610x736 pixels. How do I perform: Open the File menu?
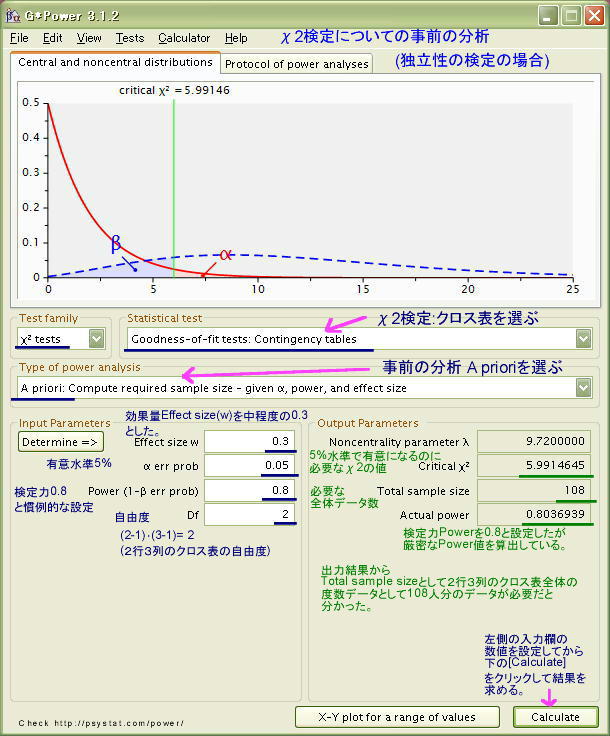19,38
